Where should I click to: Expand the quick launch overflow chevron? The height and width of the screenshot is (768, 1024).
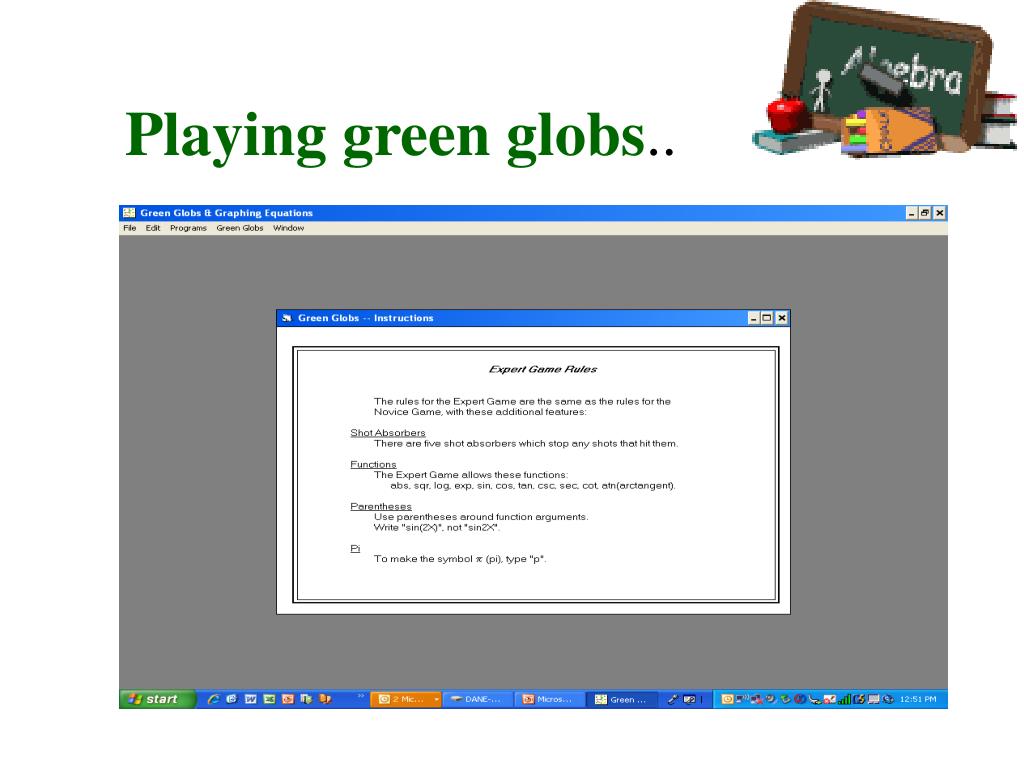[360, 696]
